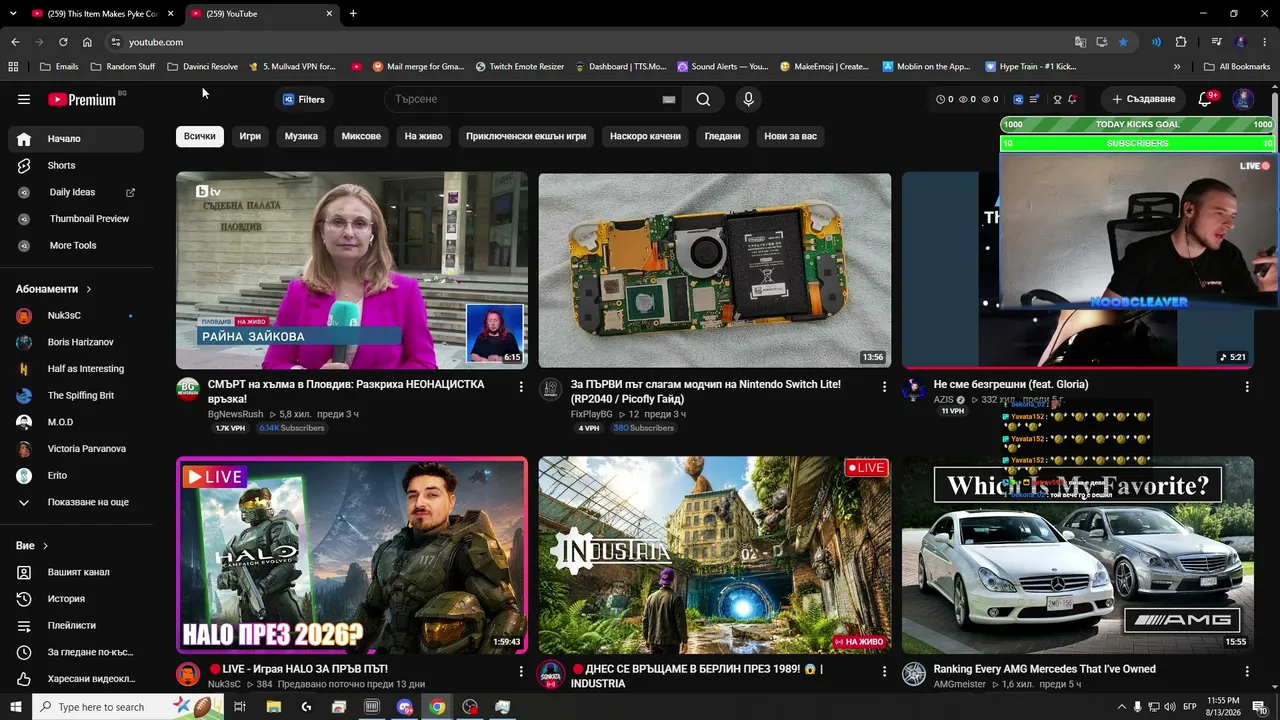This screenshot has height=720, width=1280.
Task: Open the Chrome apps grid in bookmarks bar
Action: (13, 67)
